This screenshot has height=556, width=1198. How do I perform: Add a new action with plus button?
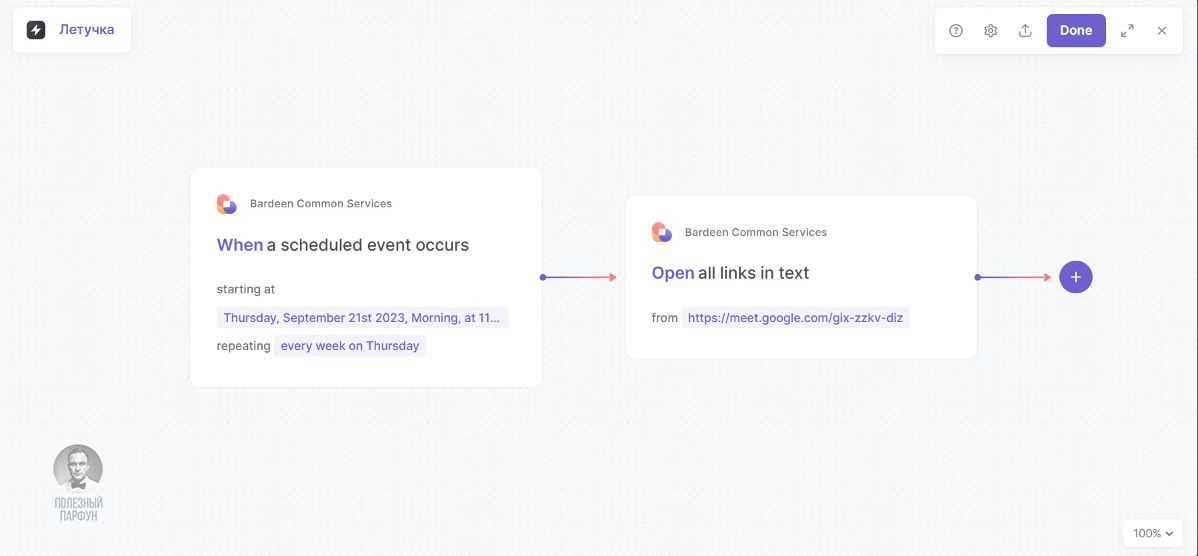click(x=1076, y=277)
